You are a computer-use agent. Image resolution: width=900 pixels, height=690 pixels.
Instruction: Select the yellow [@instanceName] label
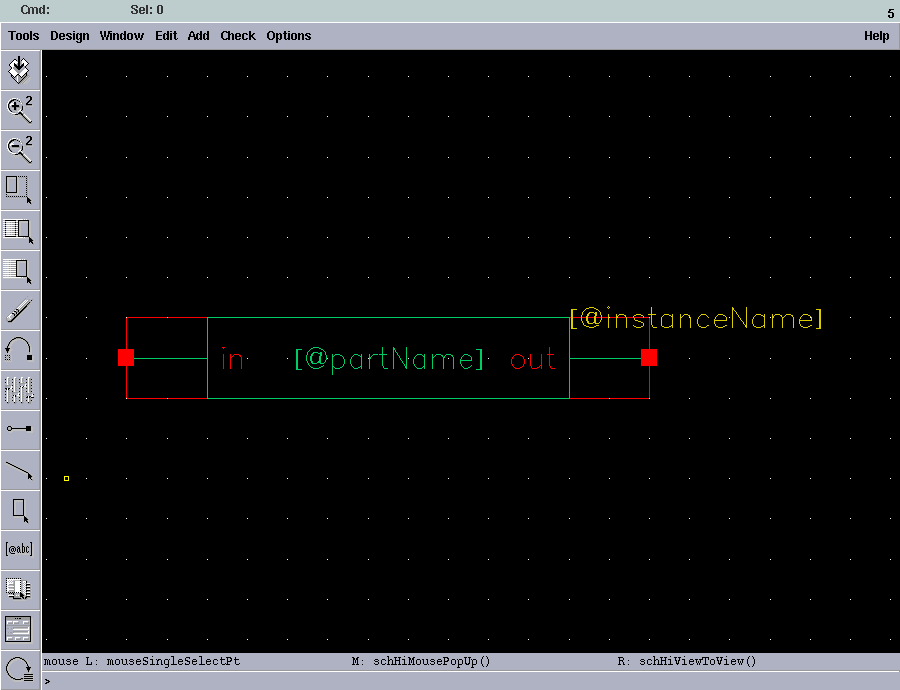695,318
